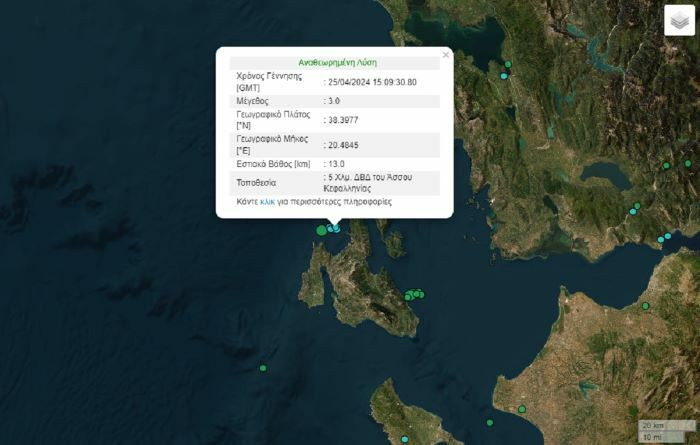This screenshot has height=445, width=700.
Task: Click the Τοποθεσία location description text
Action: click(x=370, y=182)
